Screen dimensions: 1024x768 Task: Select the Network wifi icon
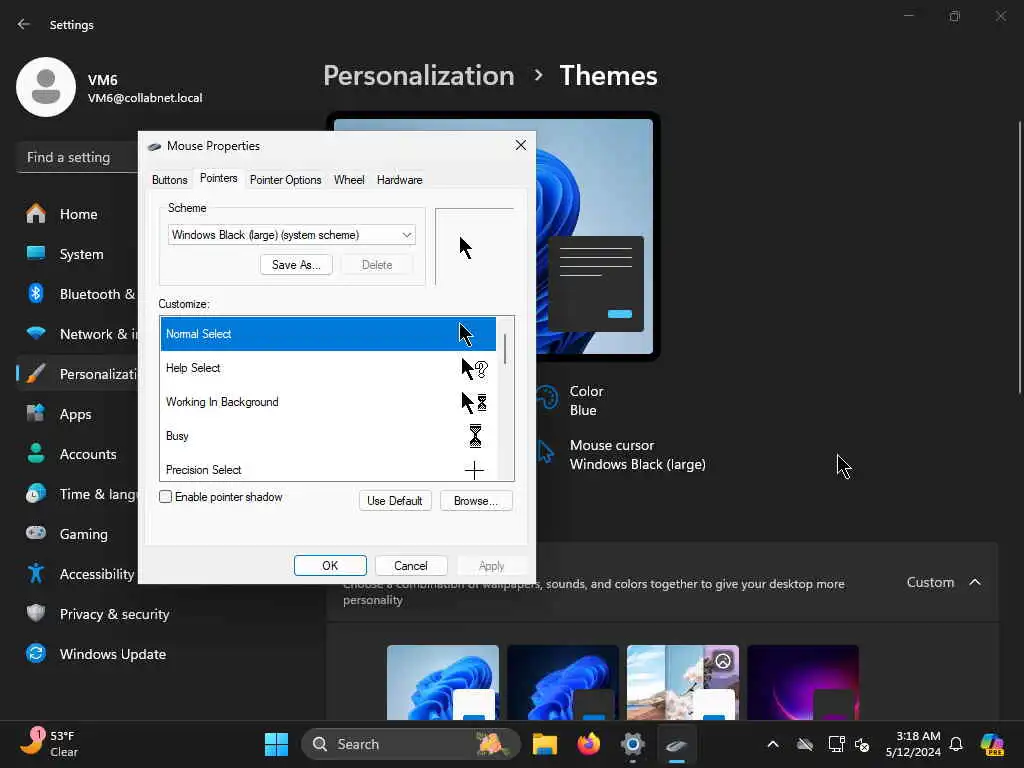pyautogui.click(x=36, y=333)
